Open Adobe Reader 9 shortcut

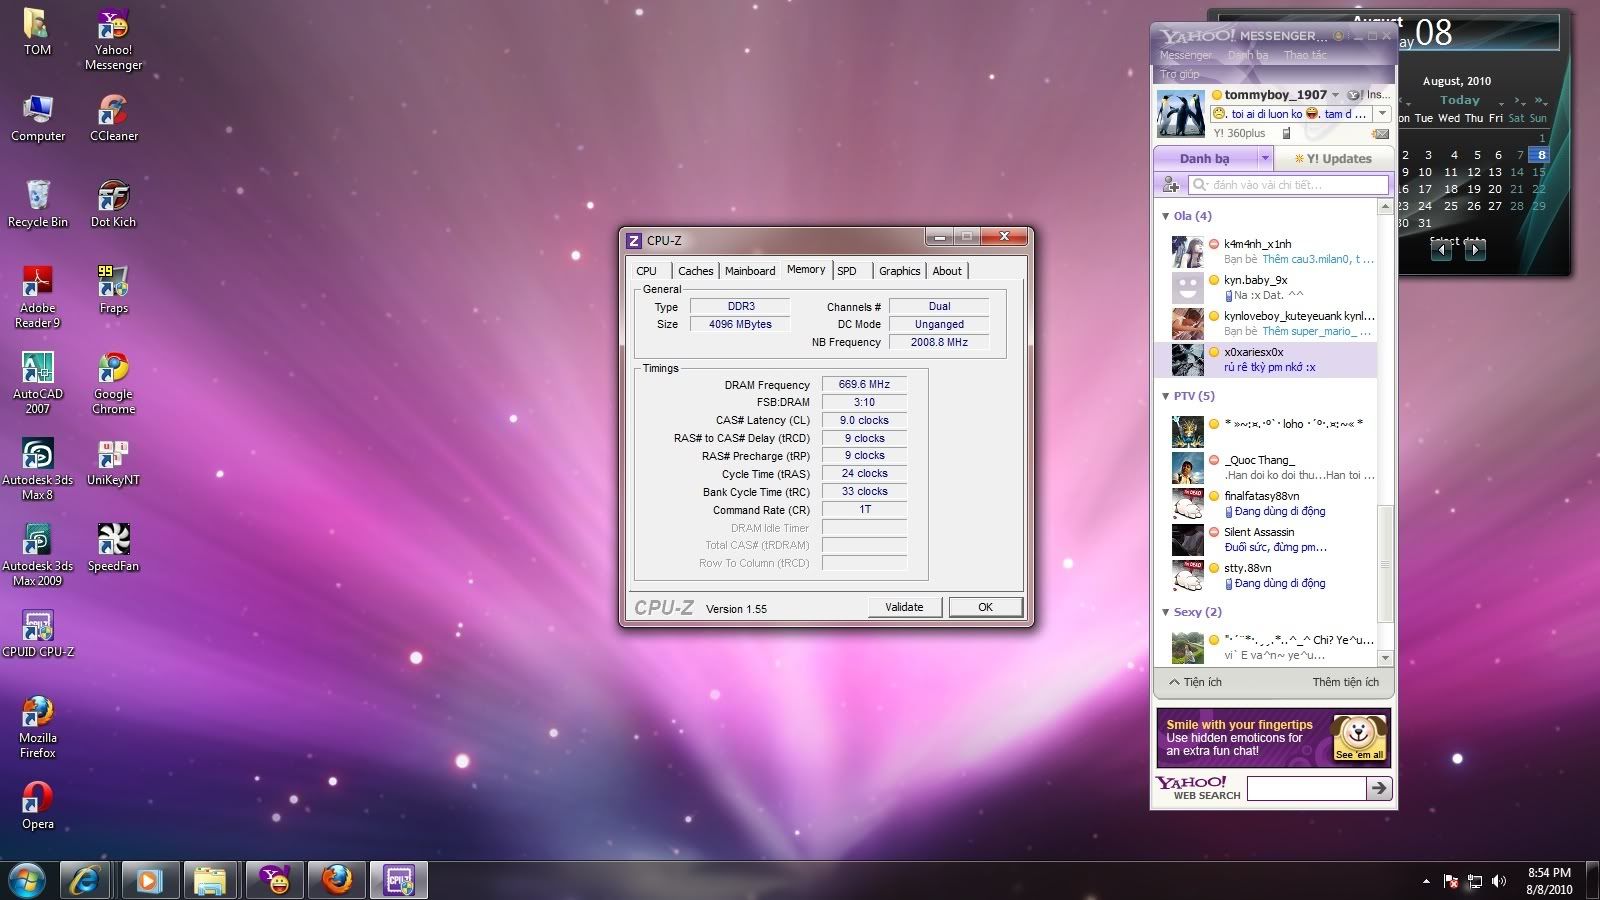pyautogui.click(x=37, y=297)
